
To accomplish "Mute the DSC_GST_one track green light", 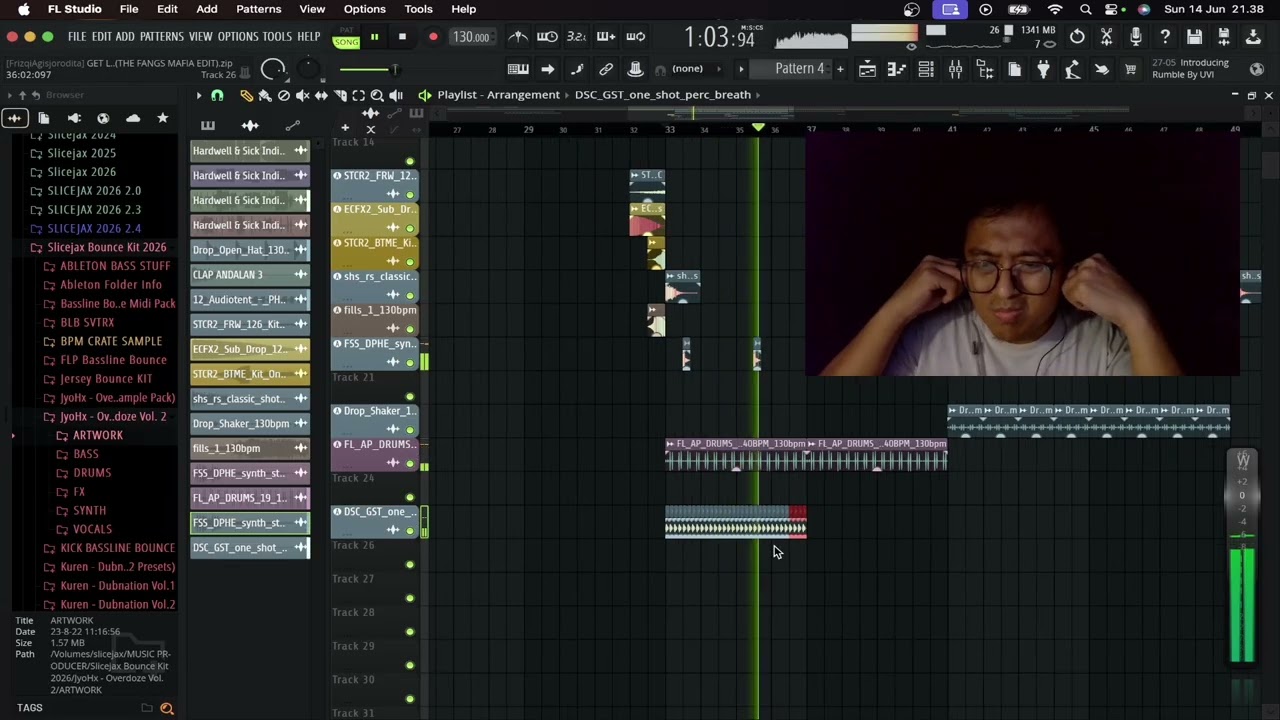I will click(x=409, y=531).
